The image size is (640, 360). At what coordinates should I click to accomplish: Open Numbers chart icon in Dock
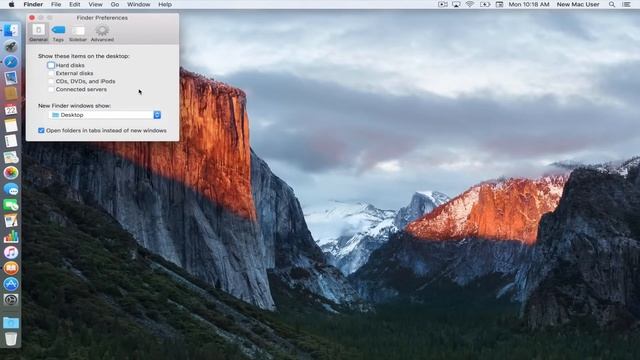[x=11, y=237]
